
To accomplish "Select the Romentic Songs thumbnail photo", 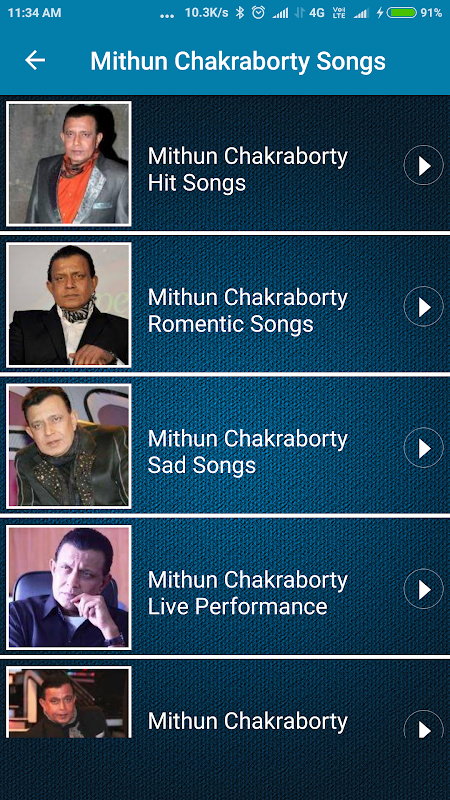I will point(69,305).
